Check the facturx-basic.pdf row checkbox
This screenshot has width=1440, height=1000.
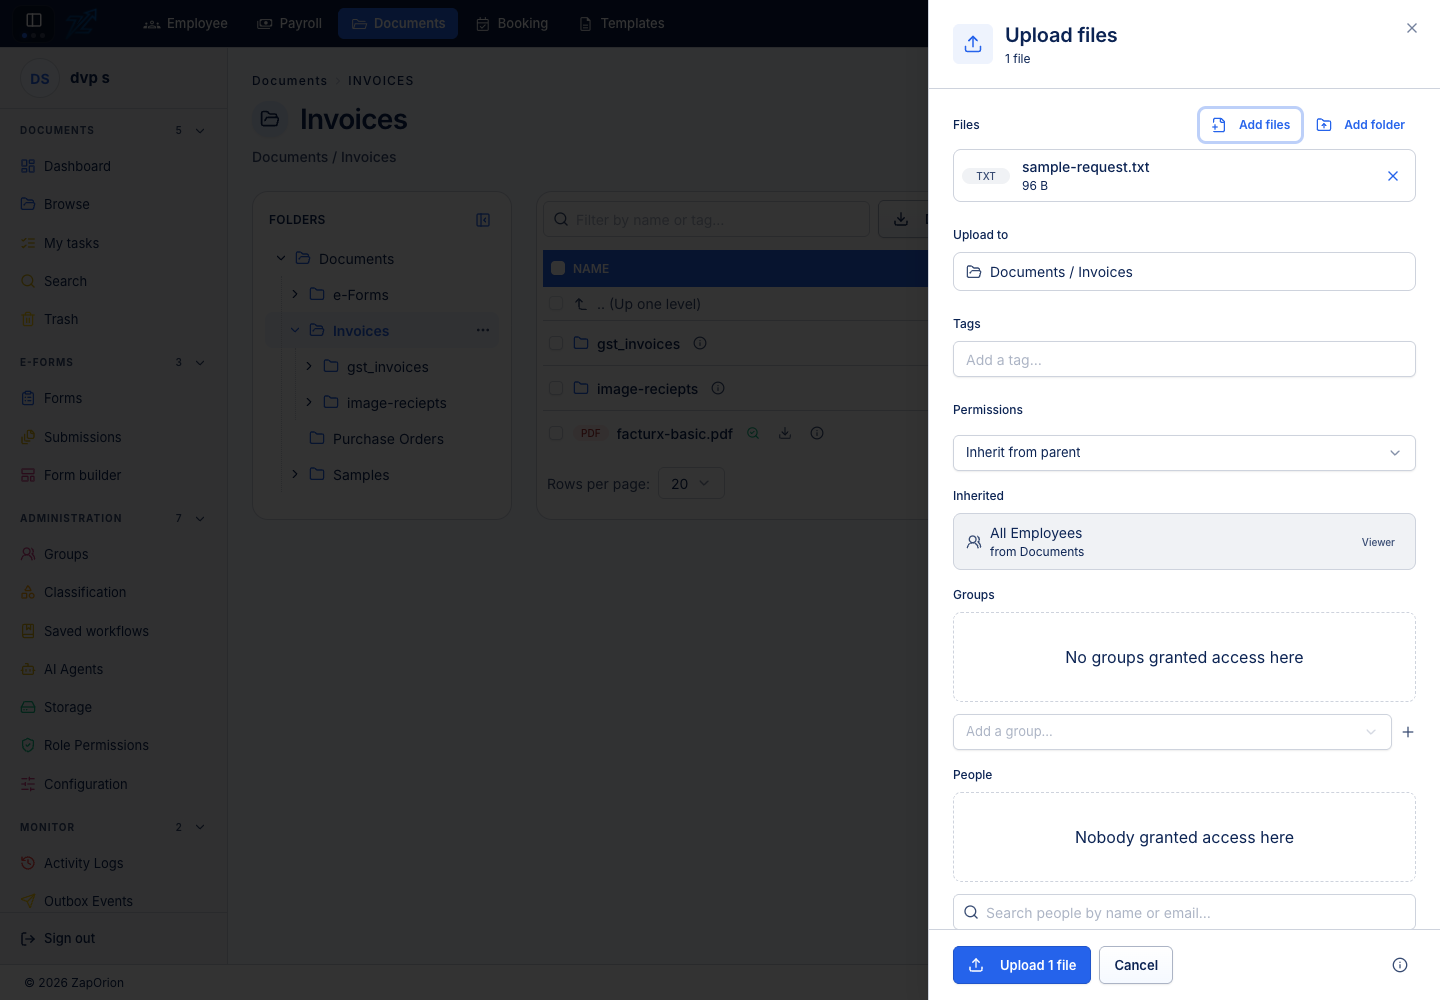(x=556, y=433)
